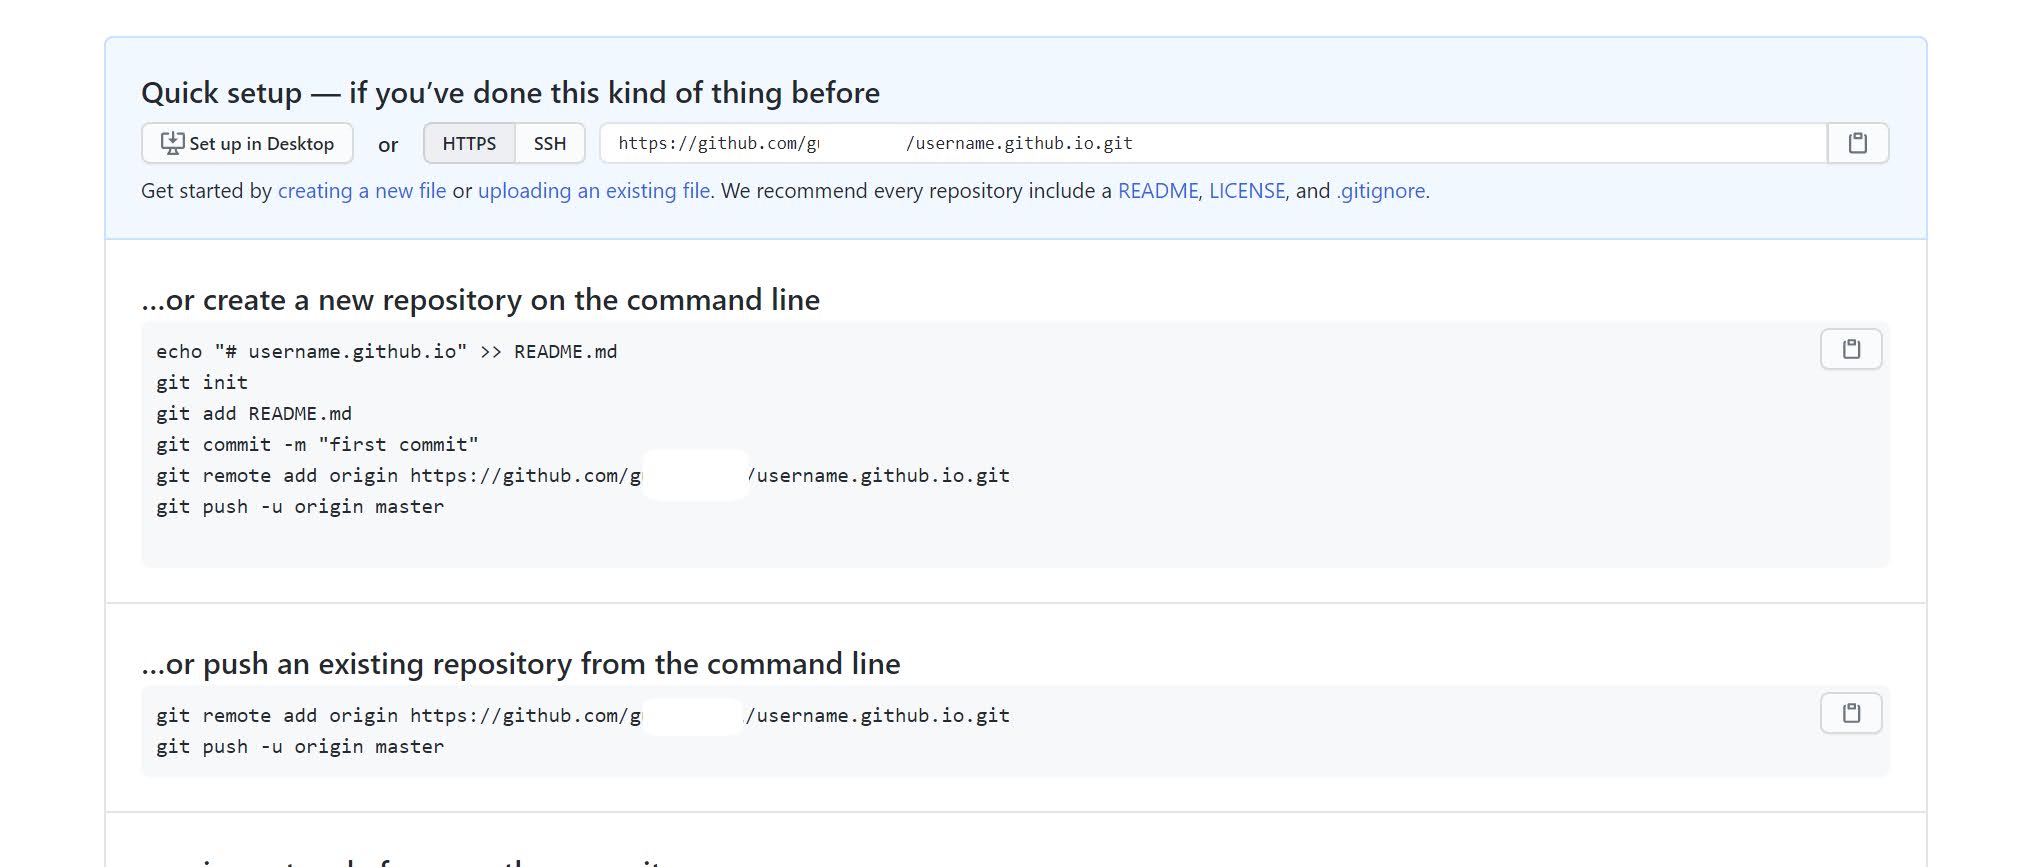Focus the repository URL text field

(x=1213, y=143)
